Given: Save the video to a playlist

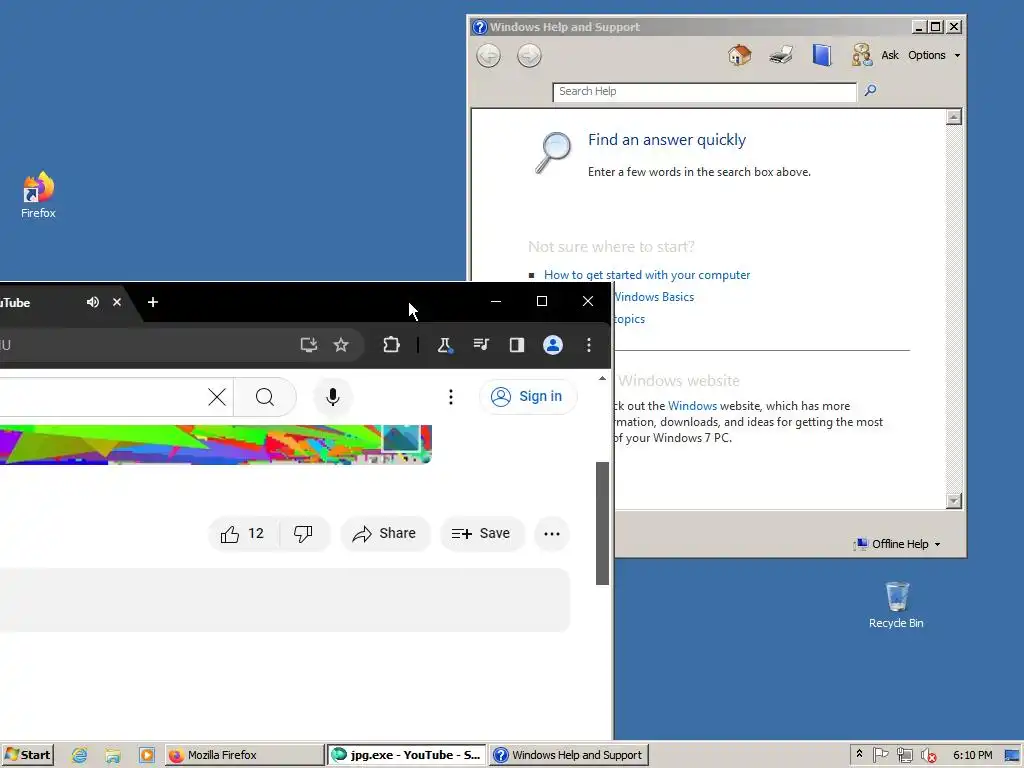Looking at the screenshot, I should pos(481,534).
